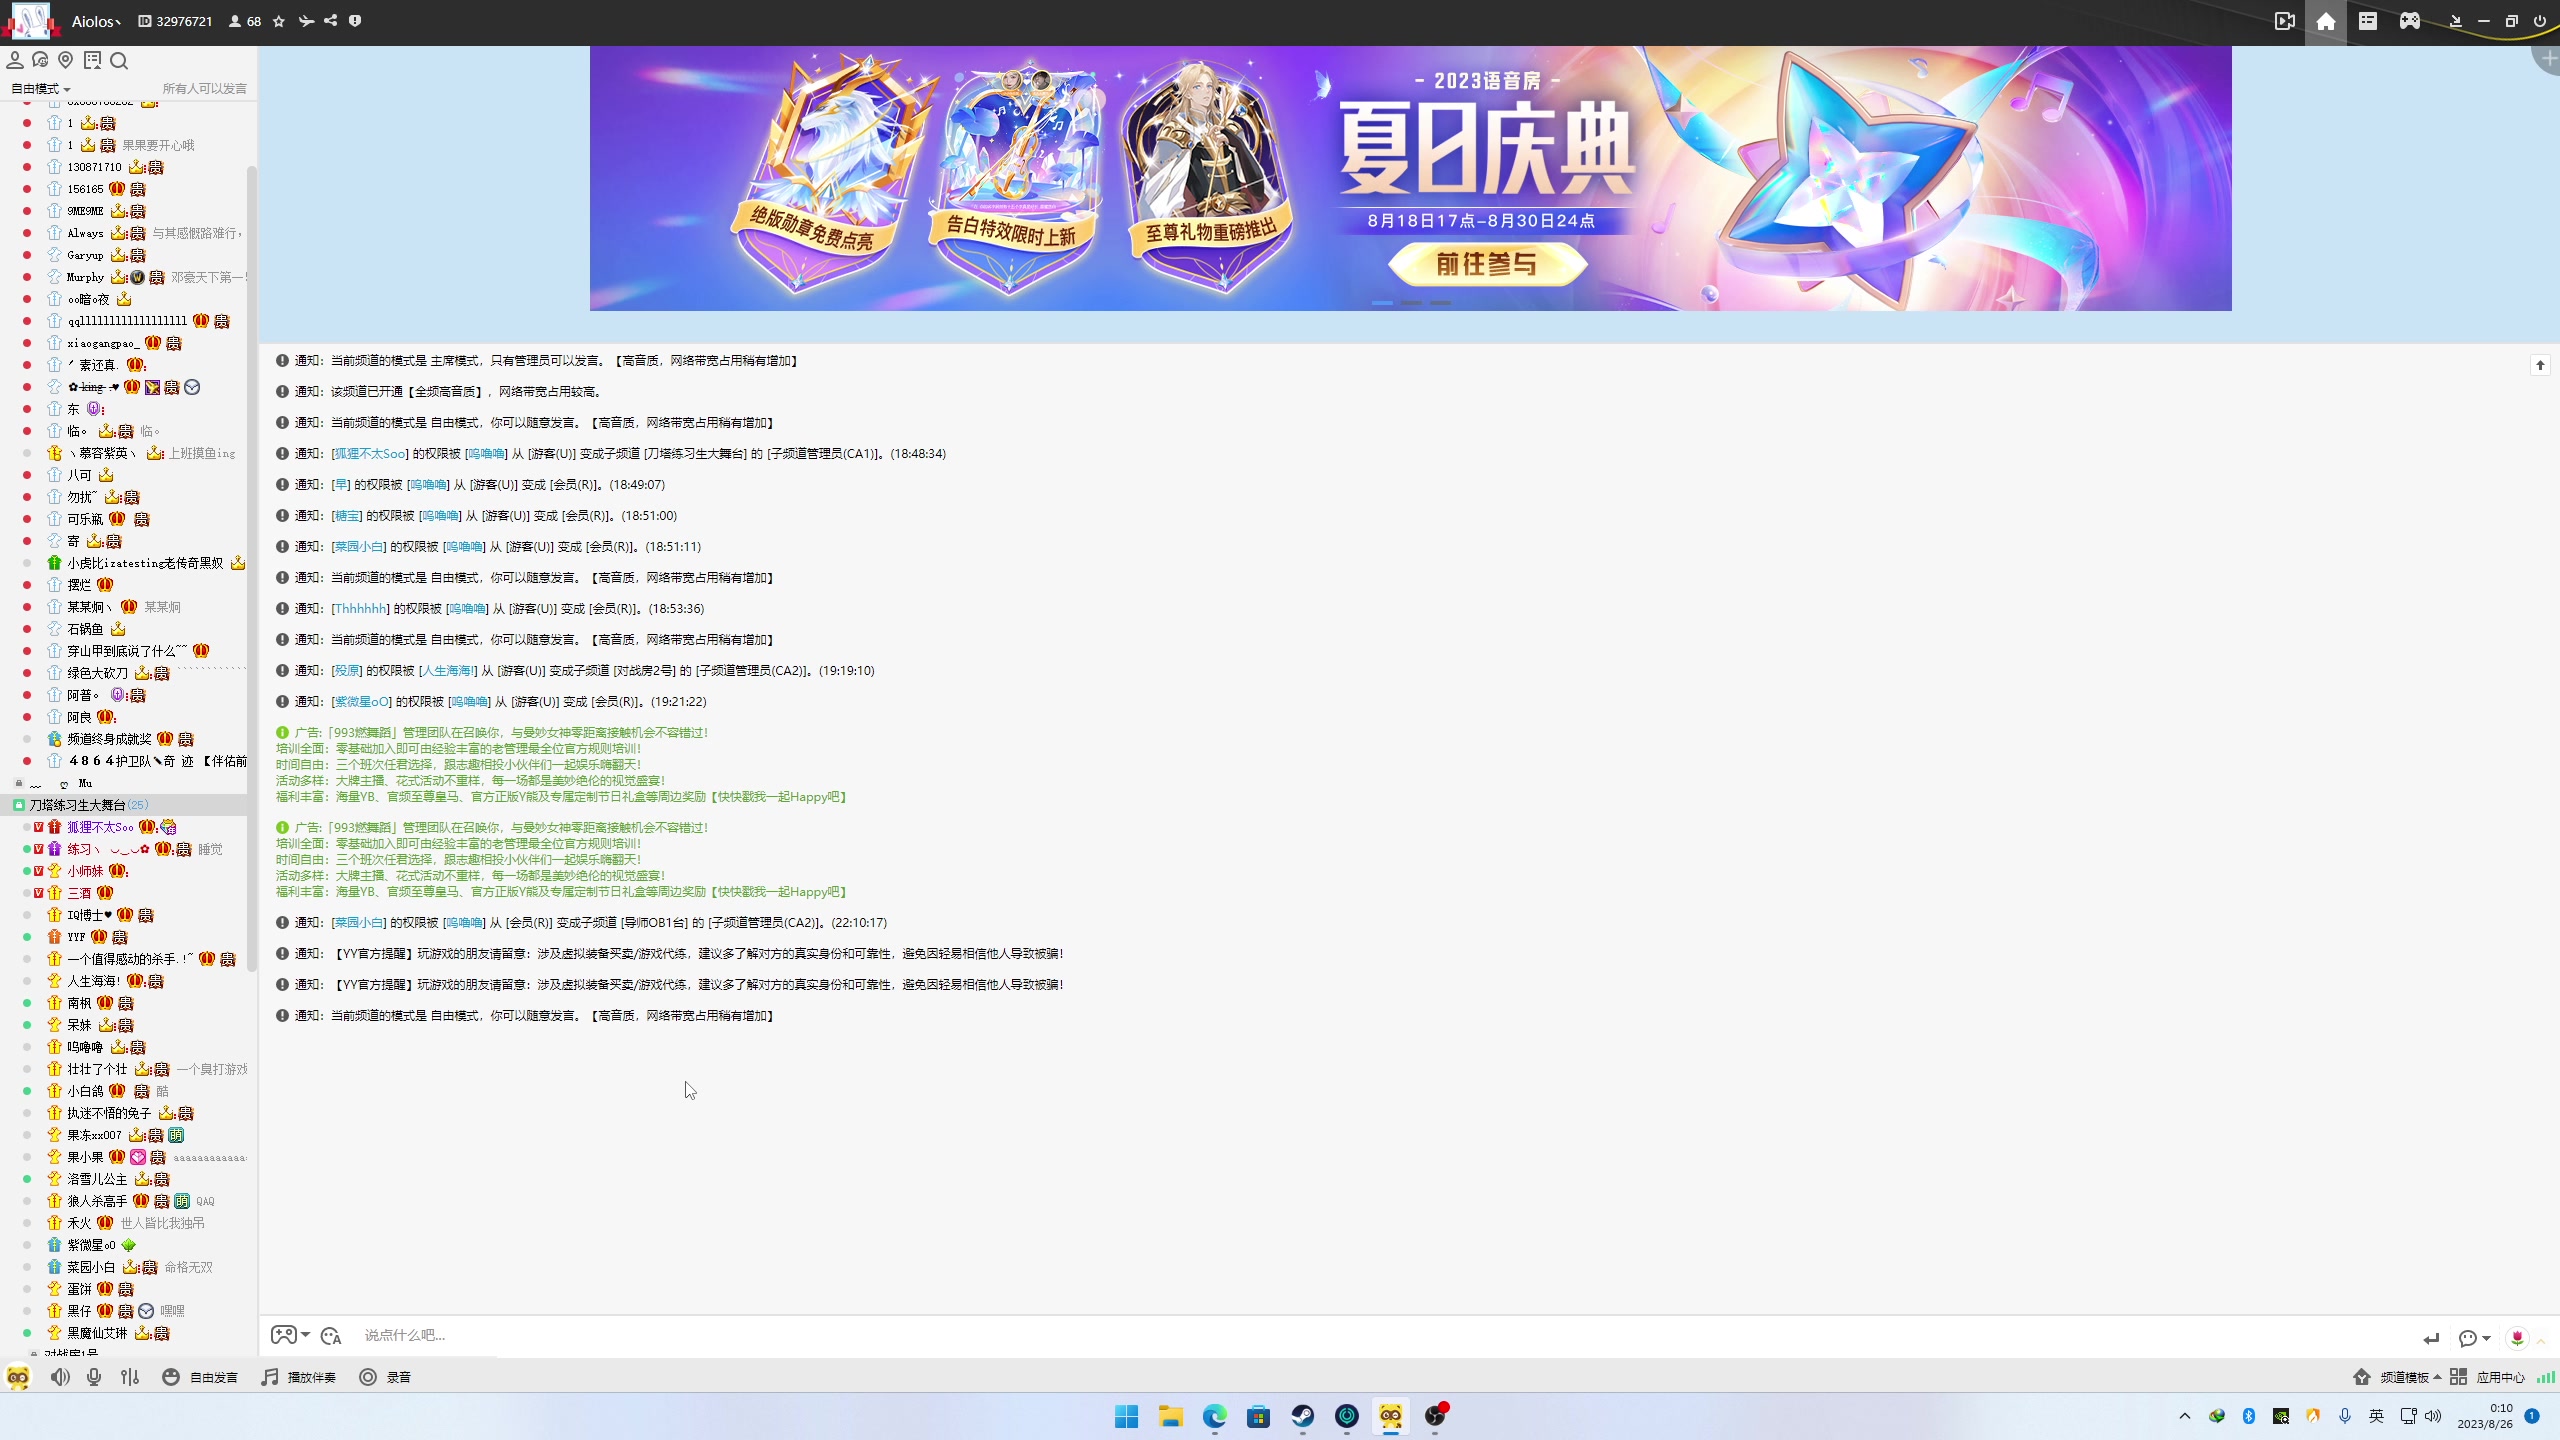The height and width of the screenshot is (1440, 2560).
Task: Go to the home icon tab
Action: tap(2326, 22)
